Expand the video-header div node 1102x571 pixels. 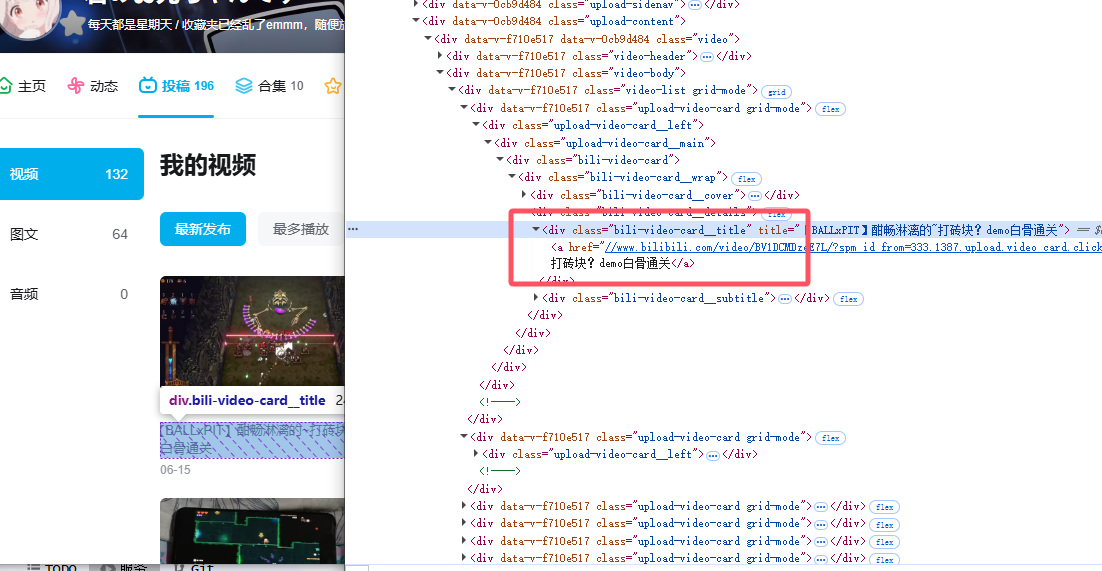(440, 56)
